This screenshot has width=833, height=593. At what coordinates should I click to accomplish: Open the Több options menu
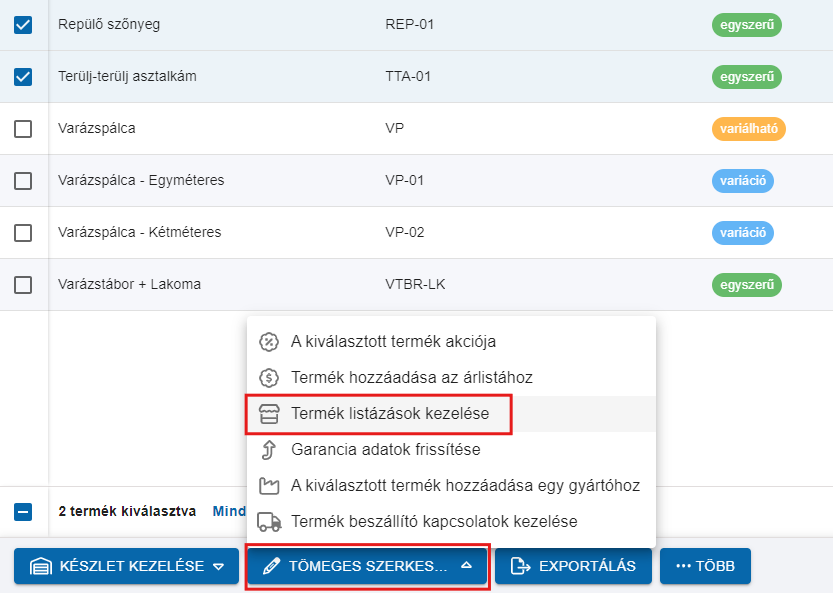tap(705, 566)
